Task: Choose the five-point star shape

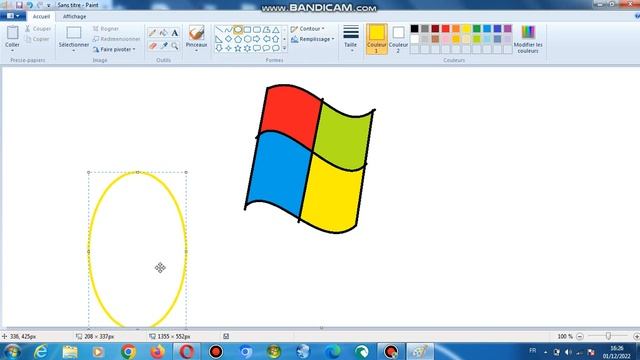Action: point(238,48)
